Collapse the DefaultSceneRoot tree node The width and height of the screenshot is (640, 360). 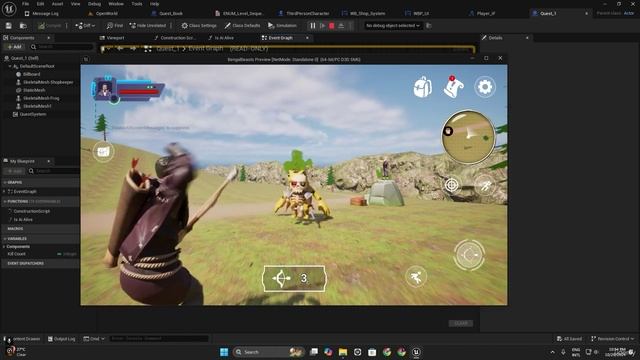tap(10, 66)
